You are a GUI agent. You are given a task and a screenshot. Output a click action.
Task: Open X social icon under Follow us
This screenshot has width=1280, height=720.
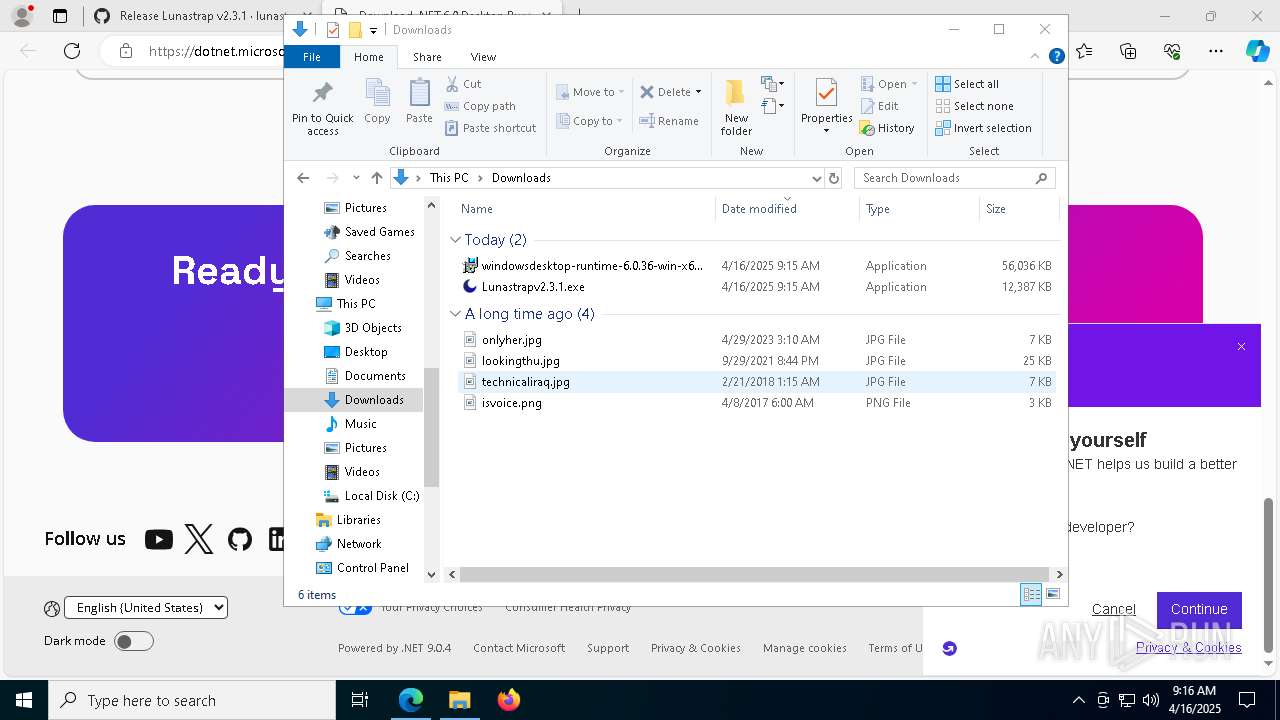click(199, 540)
